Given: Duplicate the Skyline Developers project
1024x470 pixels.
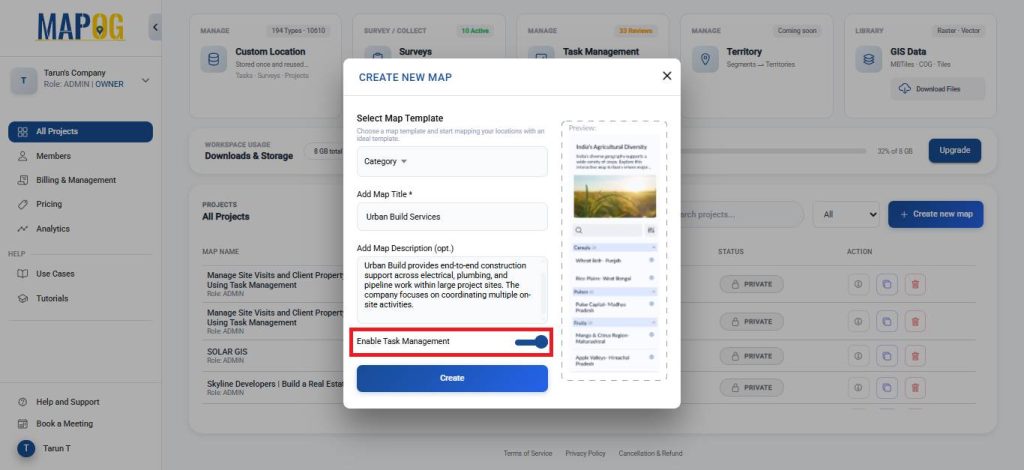Looking at the screenshot, I should click(887, 387).
